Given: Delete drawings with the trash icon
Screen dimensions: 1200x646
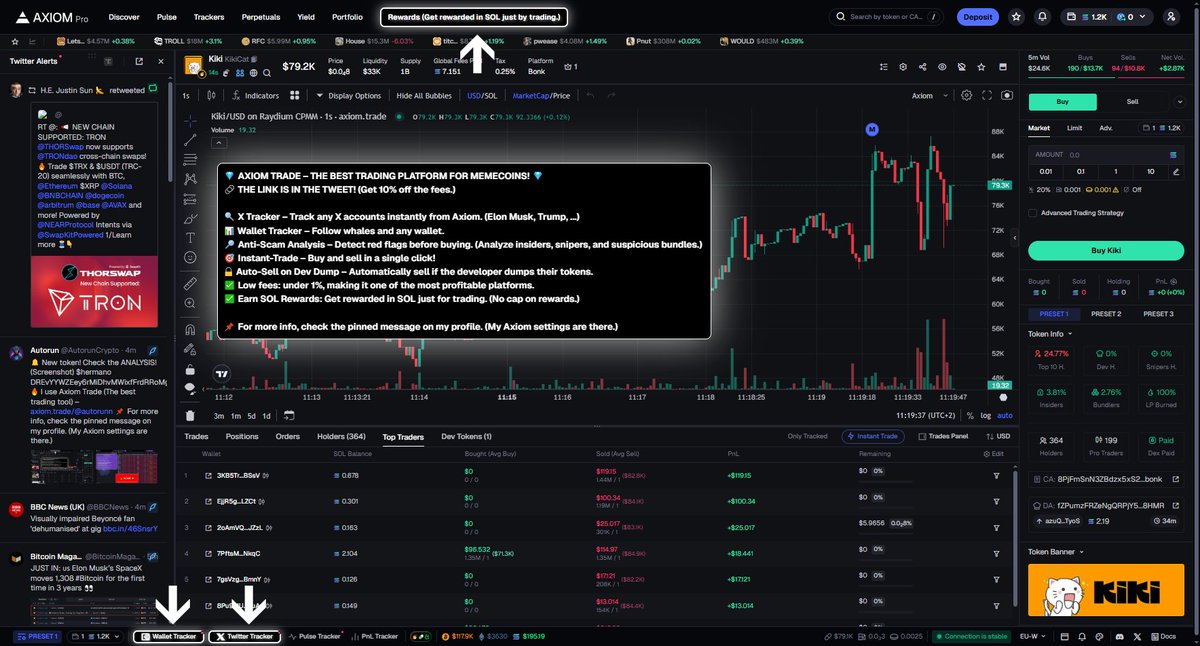Looking at the screenshot, I should click(x=190, y=415).
